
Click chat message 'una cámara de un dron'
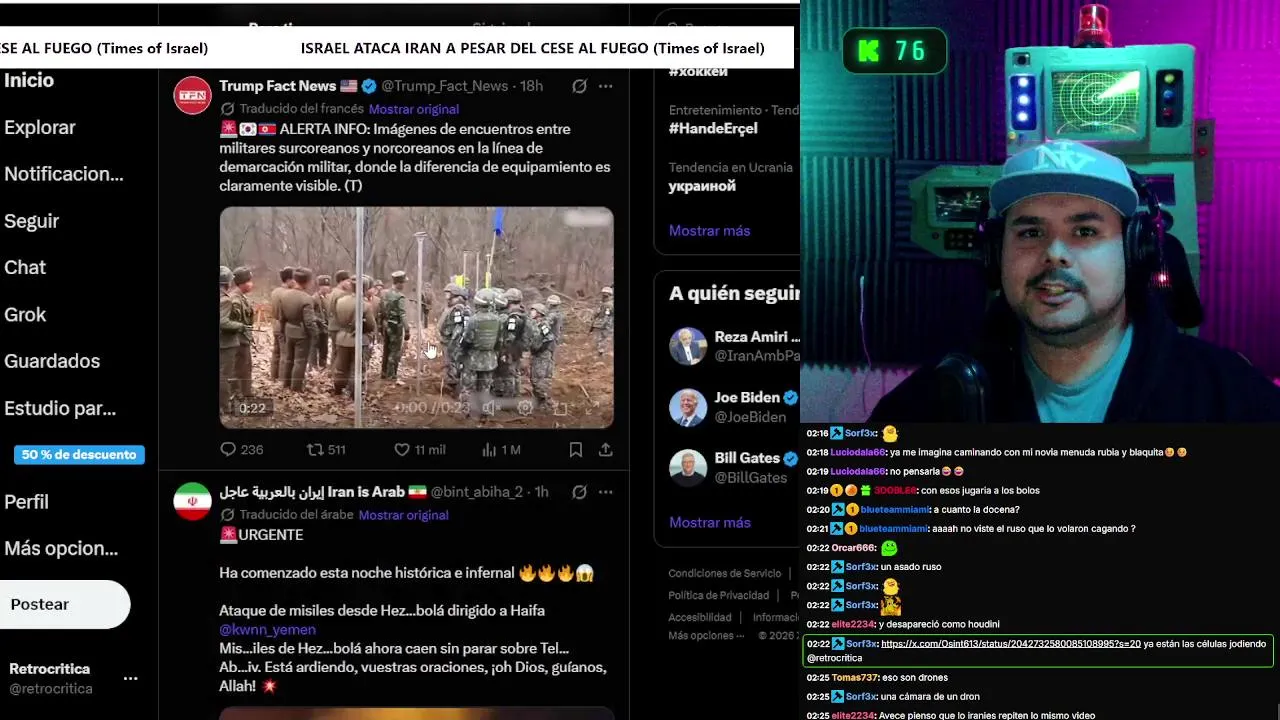coord(930,697)
